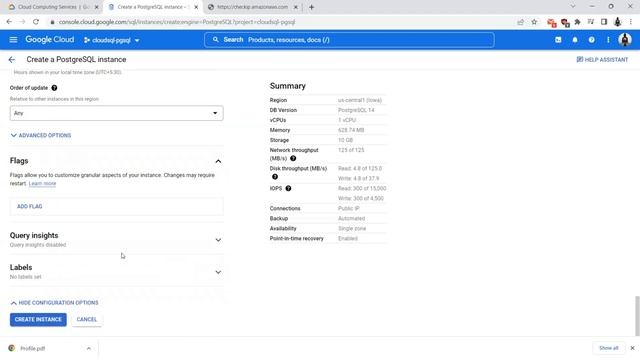Activate Cloud Shell icon in header

[x=558, y=40]
